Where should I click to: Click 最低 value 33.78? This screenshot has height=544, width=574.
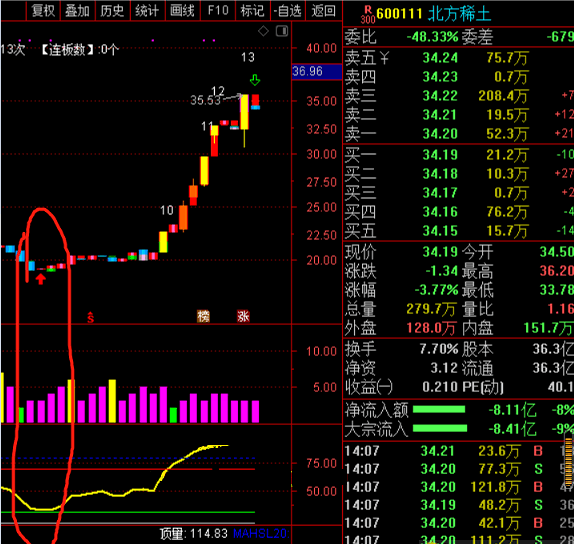click(x=556, y=290)
